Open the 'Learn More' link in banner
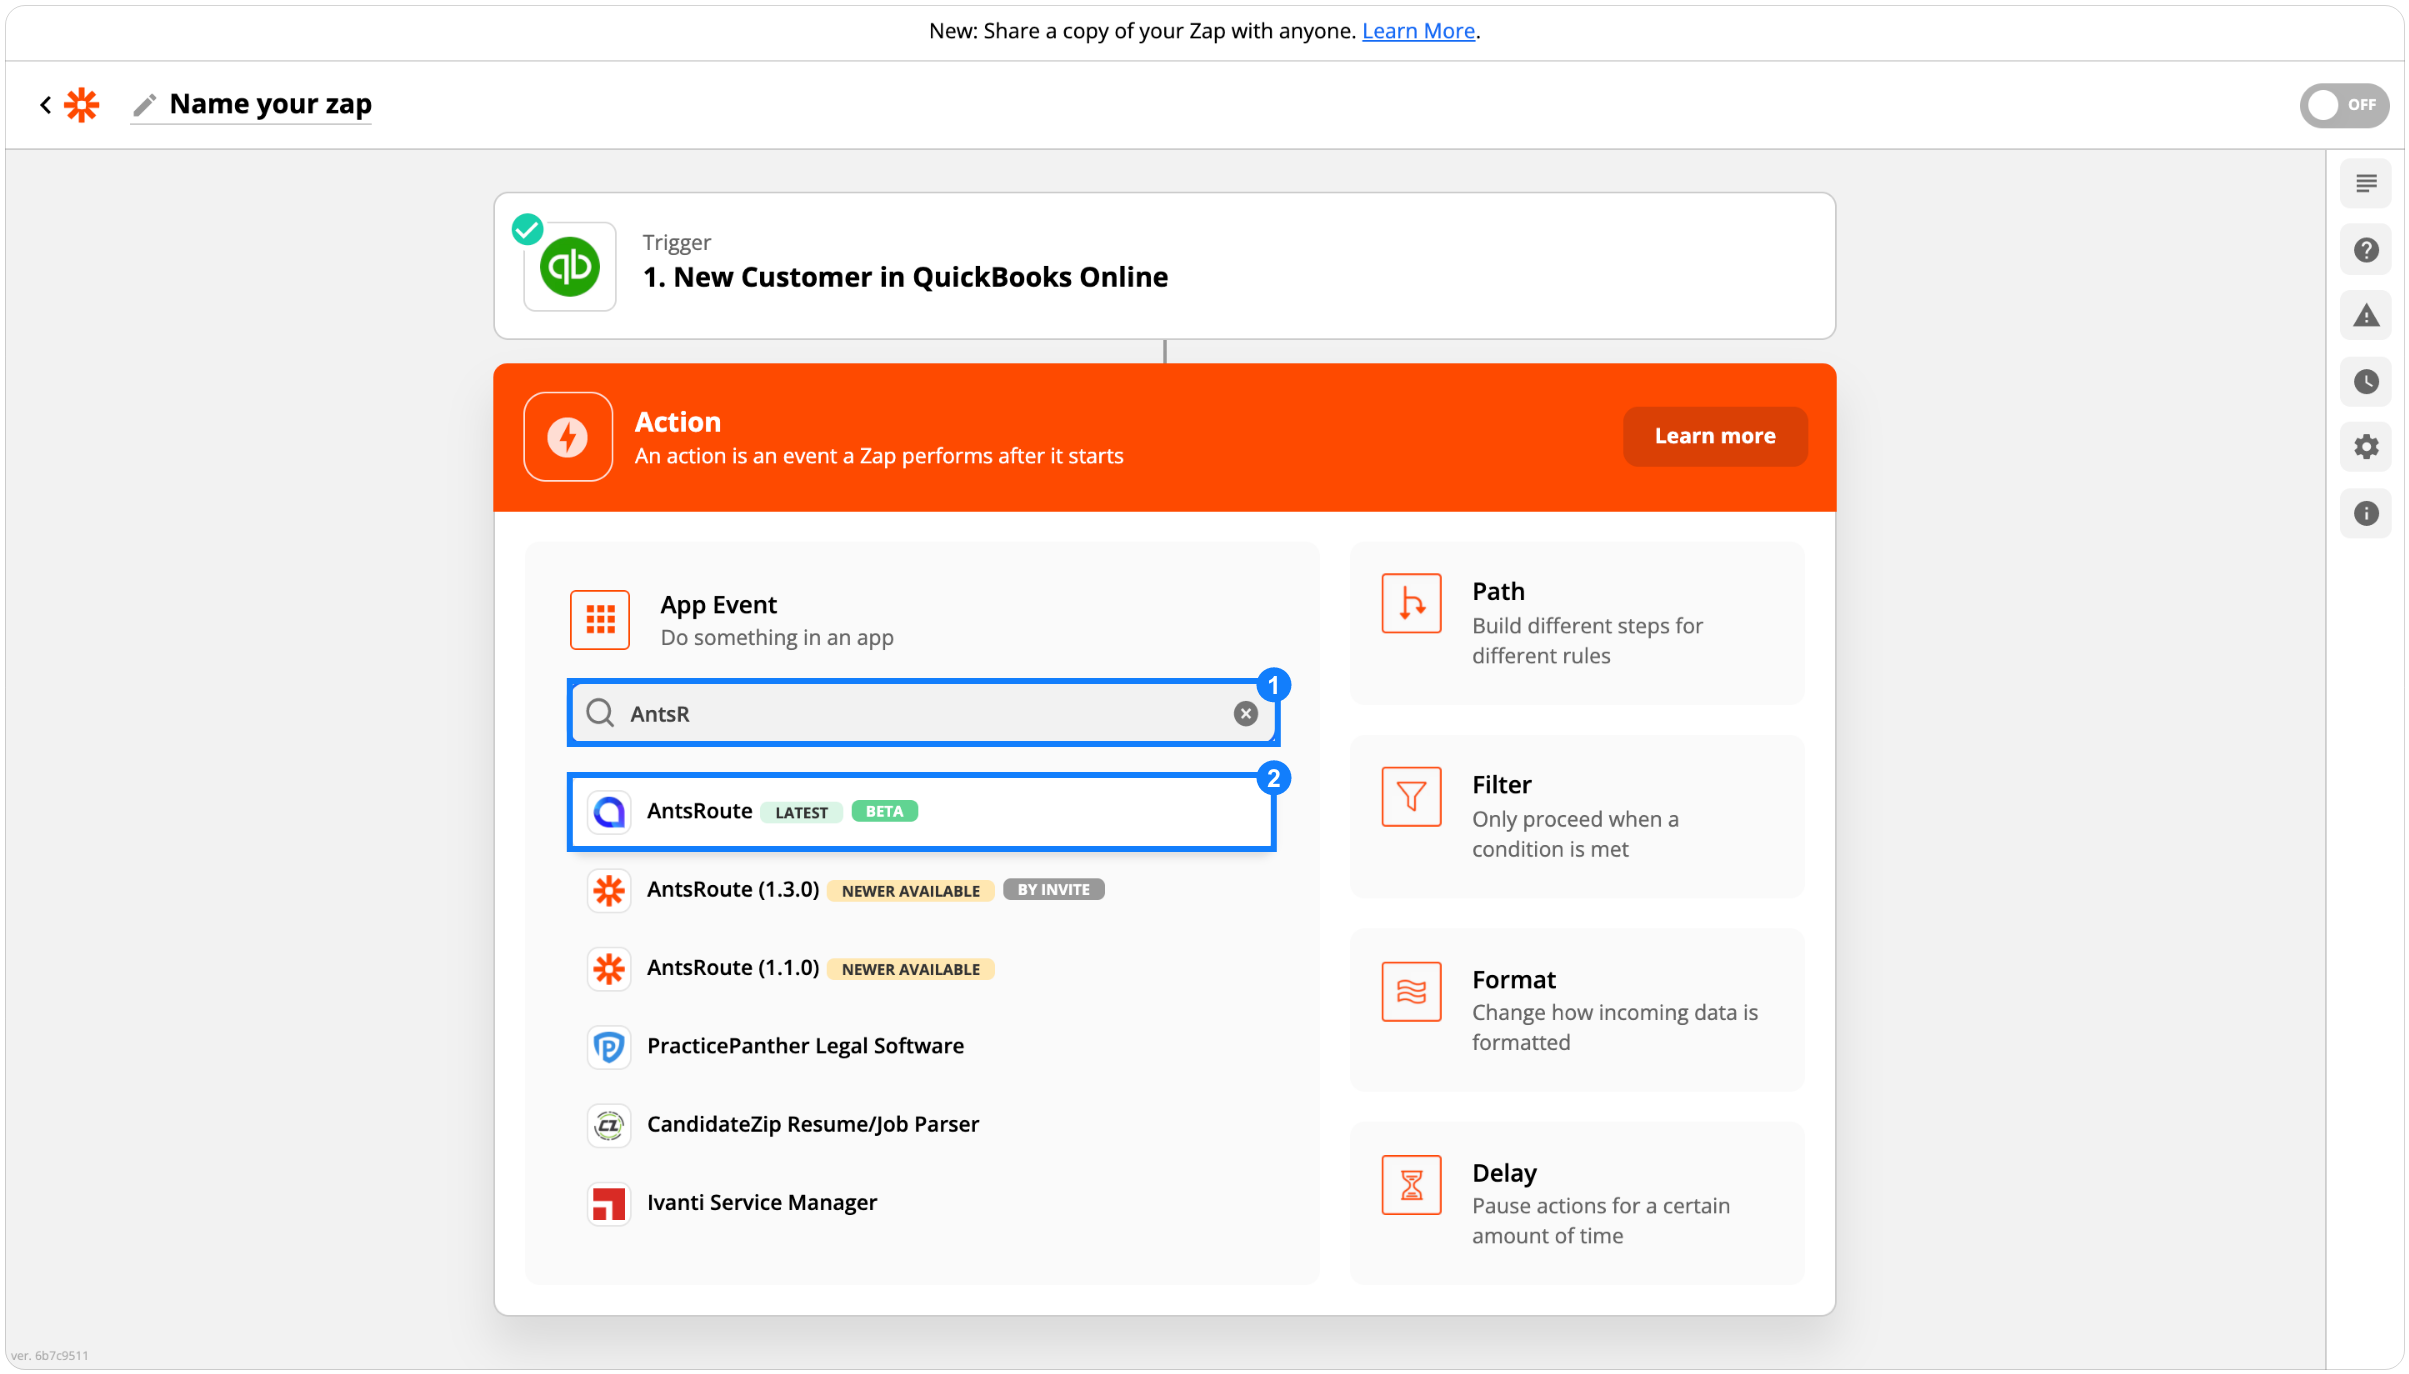Image resolution: width=2409 pixels, height=1374 pixels. [x=1417, y=31]
